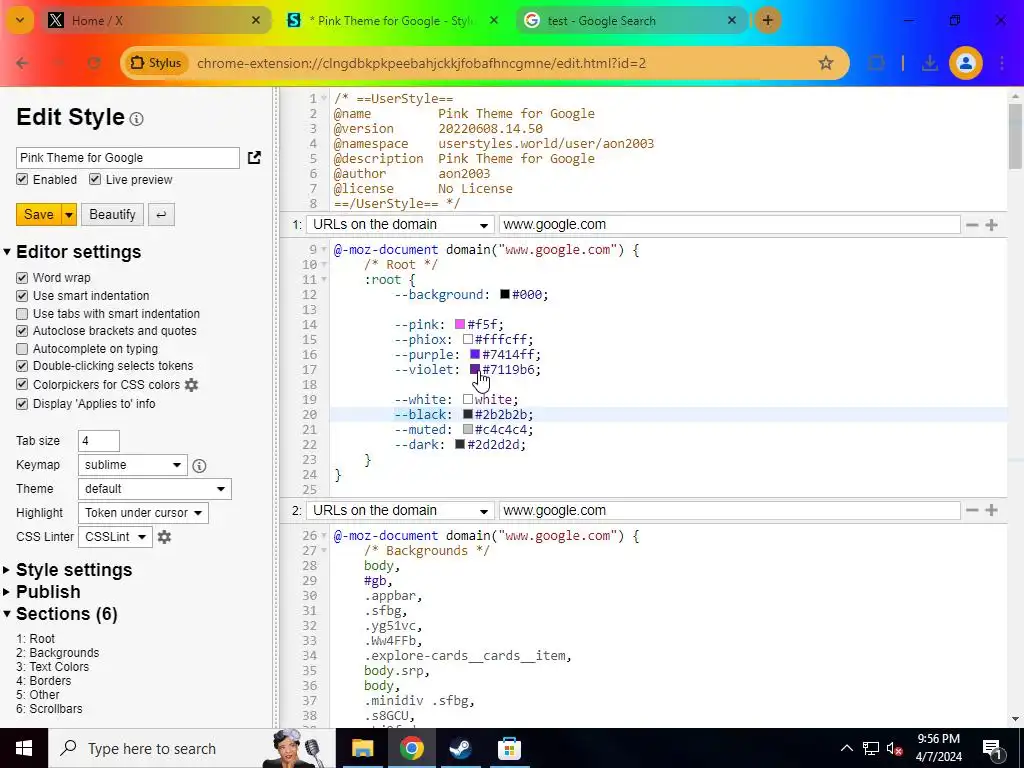Click the style name input field
Viewport: 1024px width, 768px height.
point(128,157)
